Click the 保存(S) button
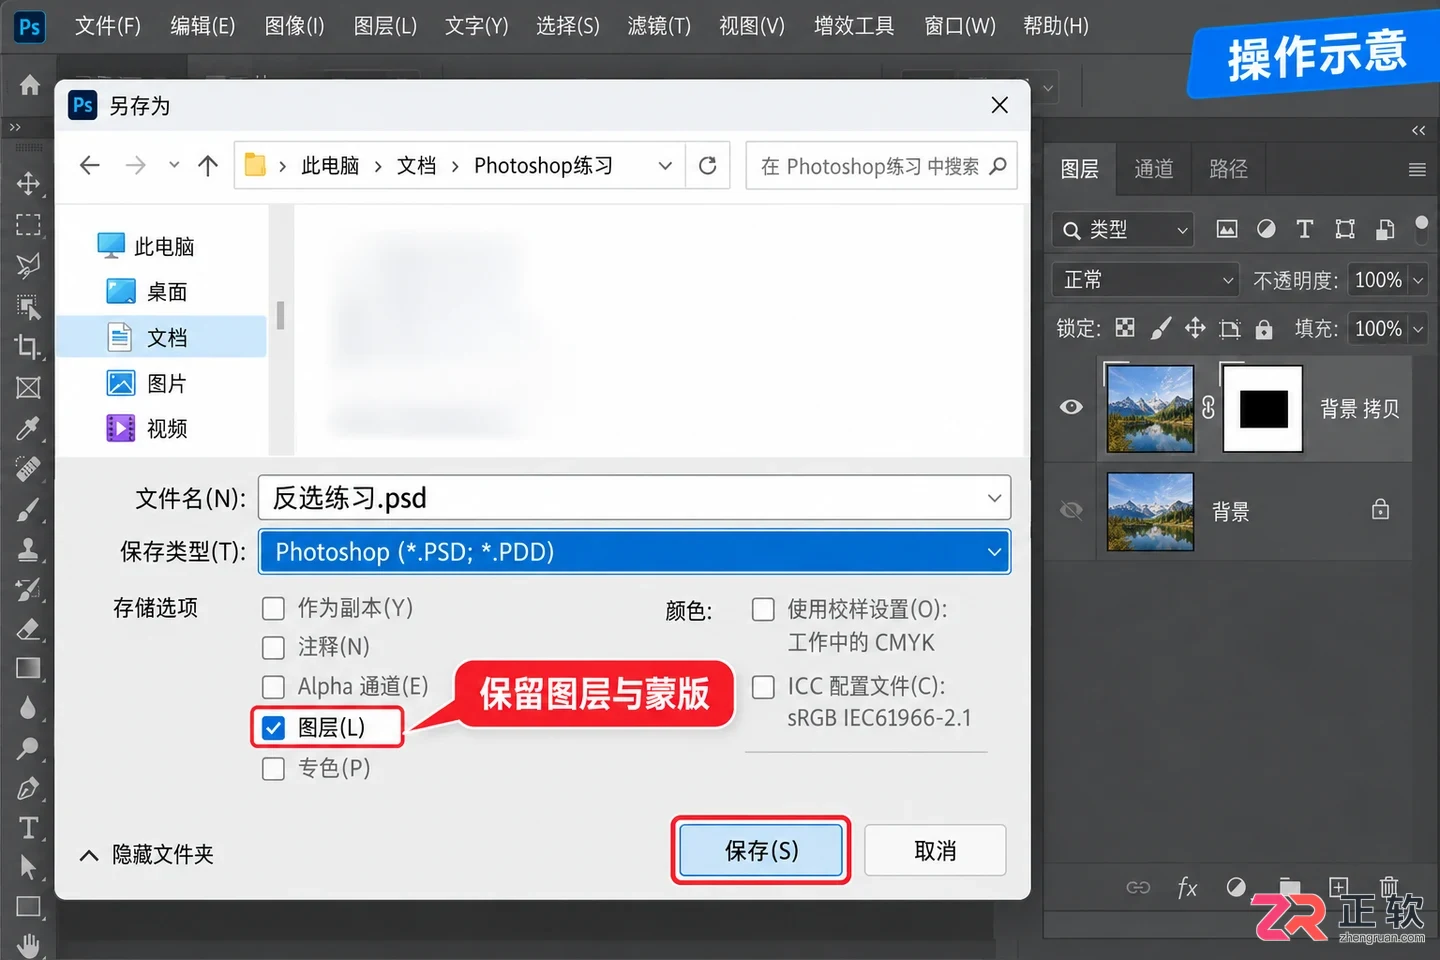 pyautogui.click(x=761, y=851)
